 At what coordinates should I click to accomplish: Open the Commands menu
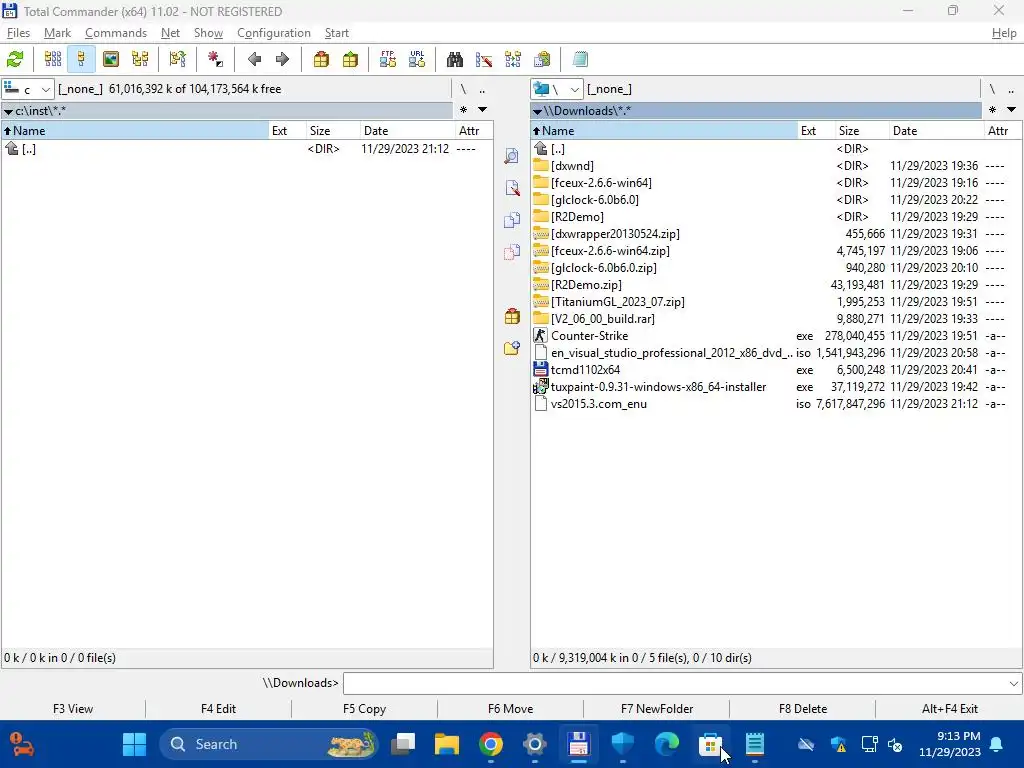116,33
